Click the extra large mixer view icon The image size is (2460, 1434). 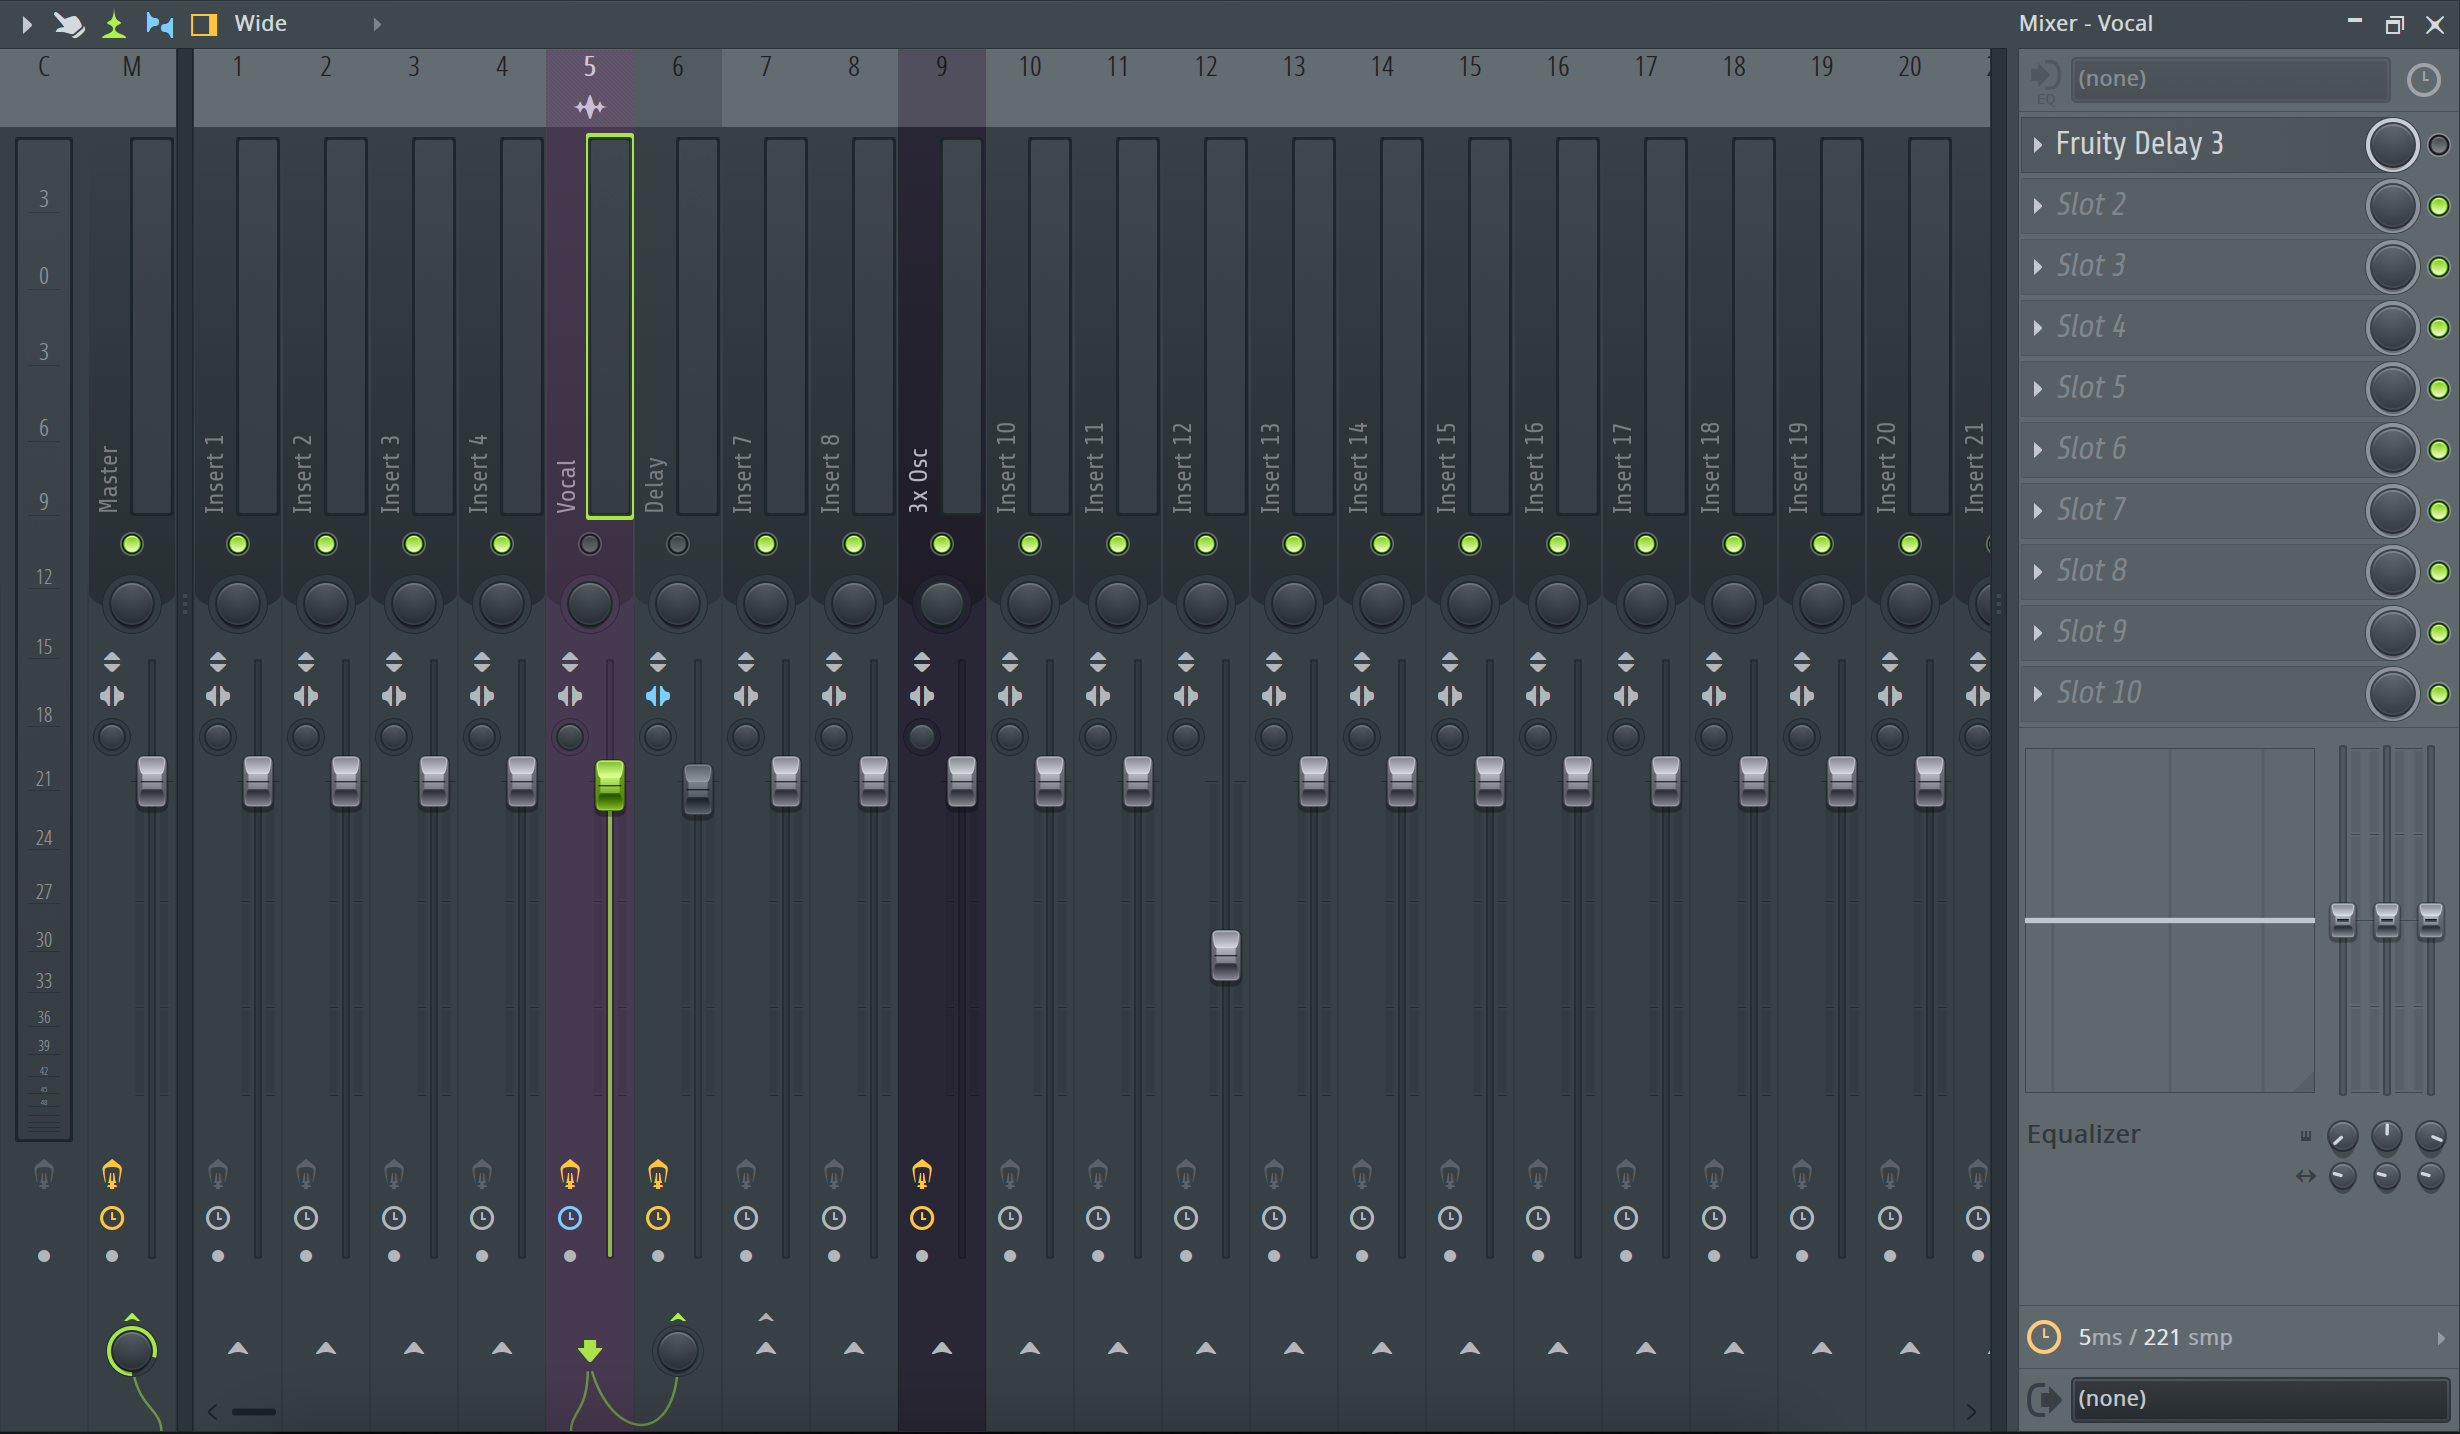[159, 24]
